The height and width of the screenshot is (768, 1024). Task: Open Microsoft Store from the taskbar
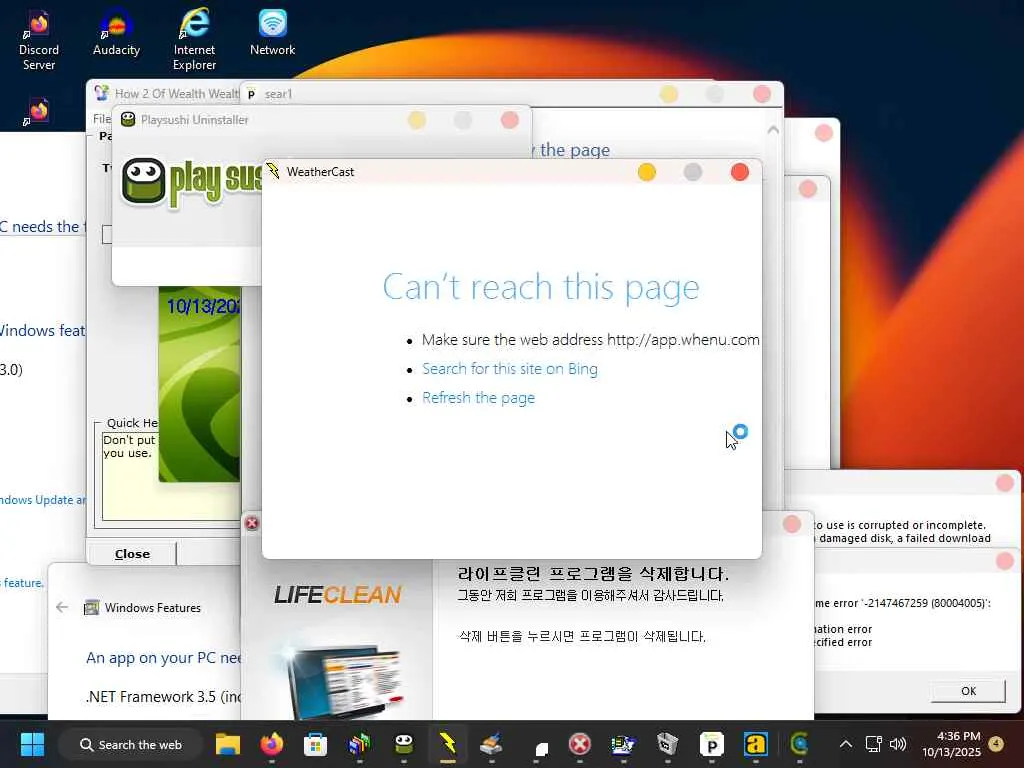tap(315, 744)
